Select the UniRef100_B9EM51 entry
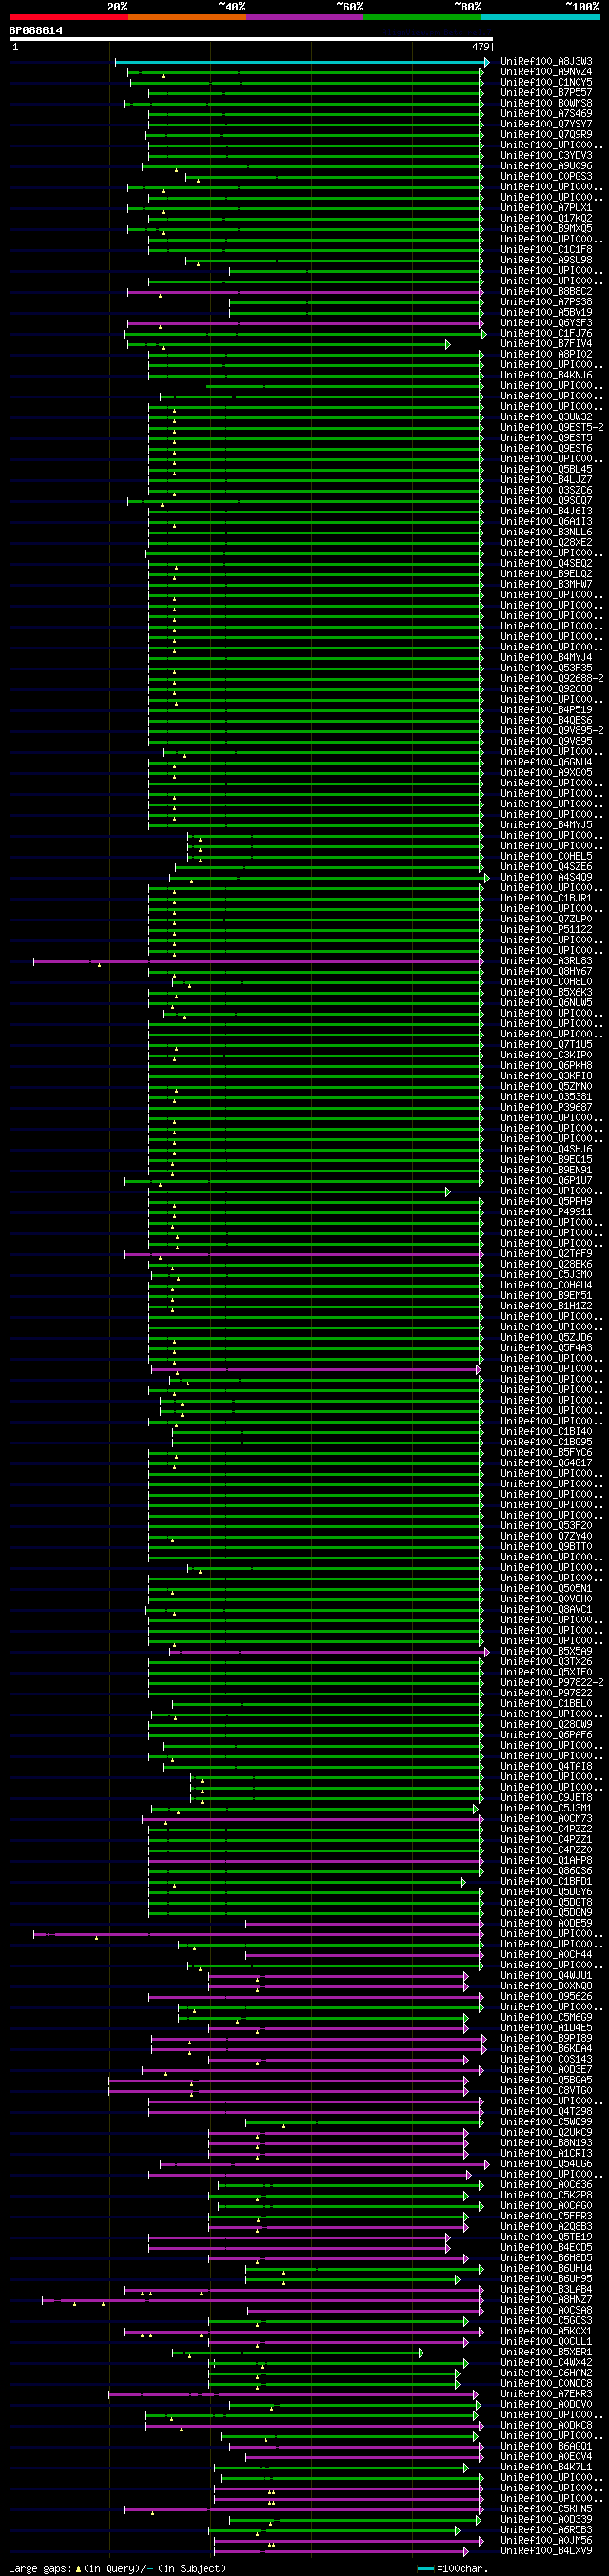The height and width of the screenshot is (2576, 609). 546,1296
